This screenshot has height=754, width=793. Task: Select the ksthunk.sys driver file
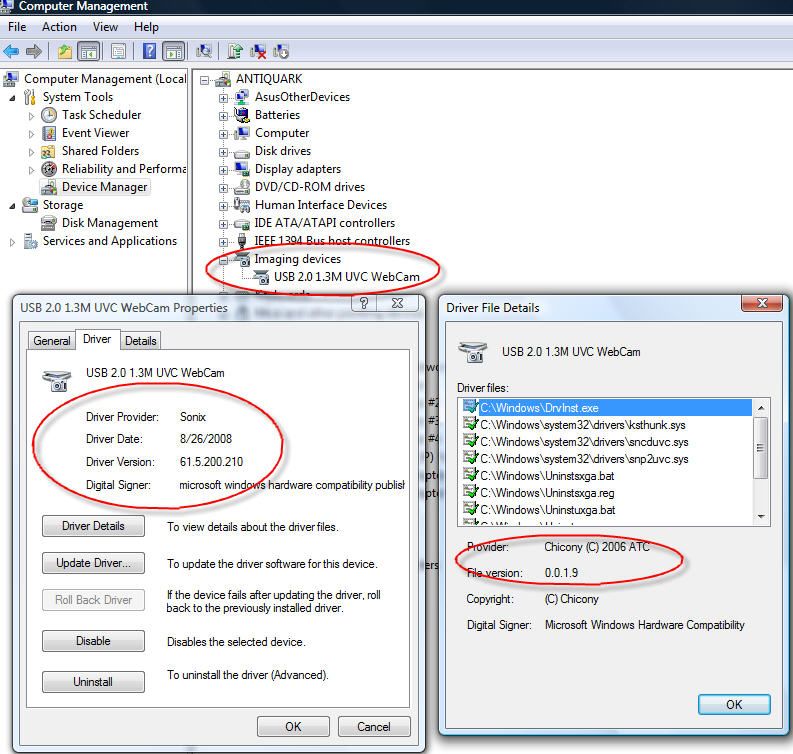pyautogui.click(x=583, y=425)
